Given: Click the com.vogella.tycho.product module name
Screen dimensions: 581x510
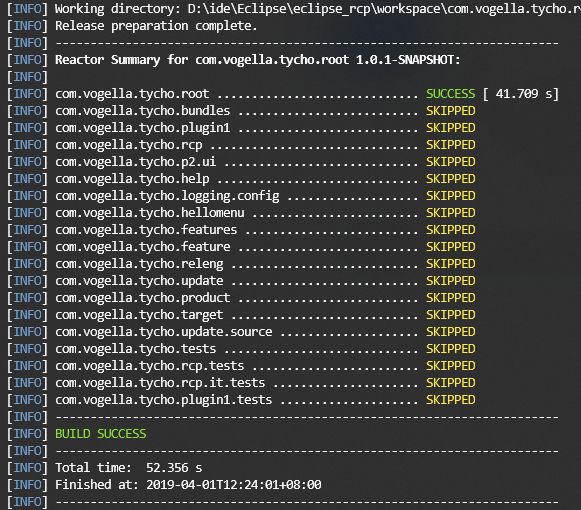Looking at the screenshot, I should coord(143,298).
